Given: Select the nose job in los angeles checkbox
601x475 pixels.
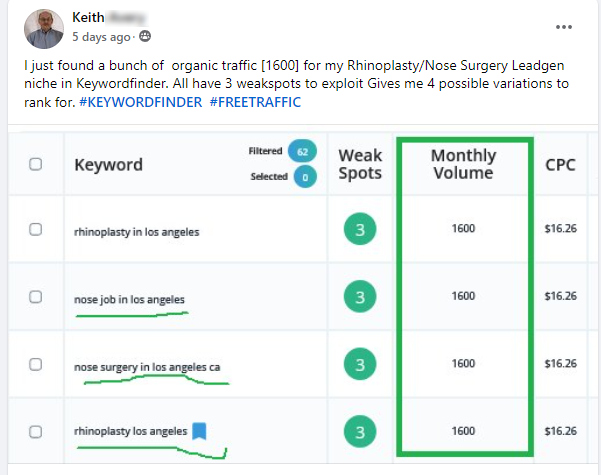Looking at the screenshot, I should coord(36,297).
